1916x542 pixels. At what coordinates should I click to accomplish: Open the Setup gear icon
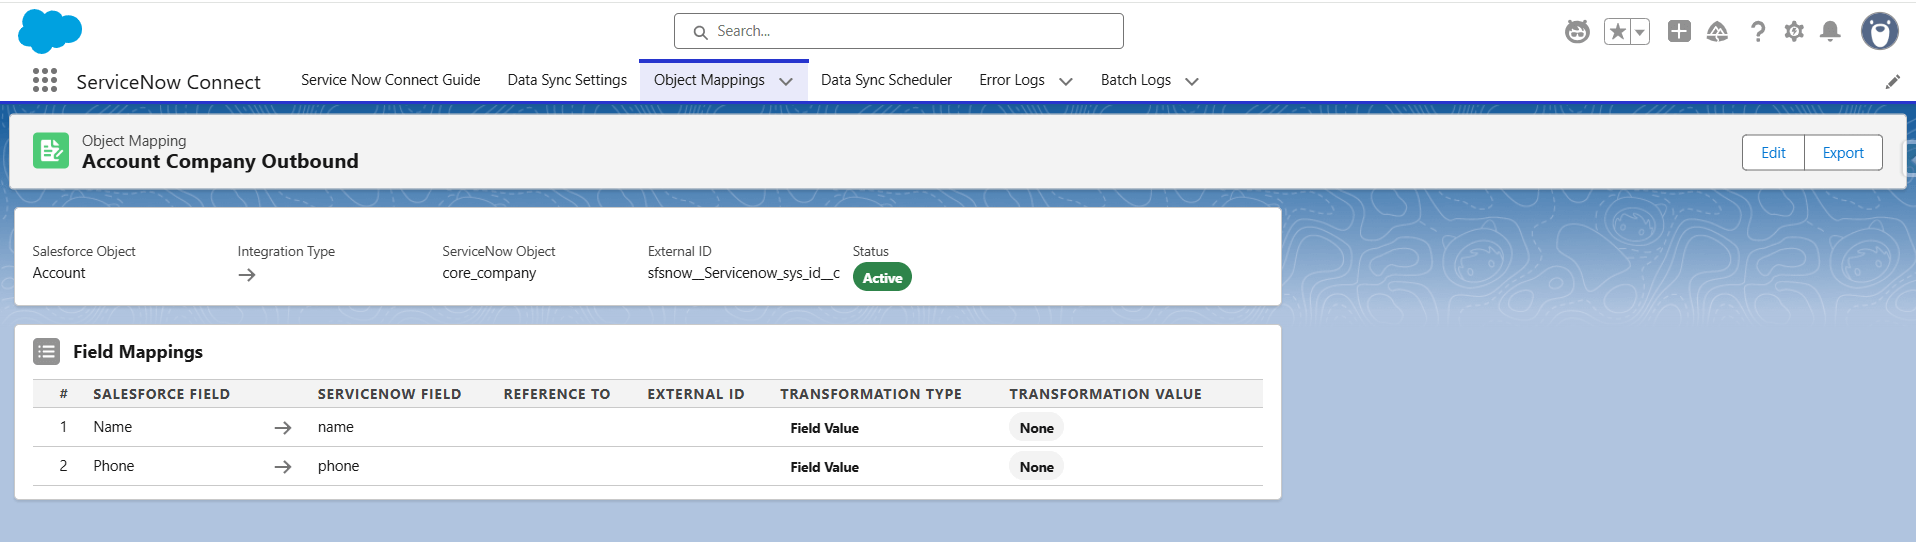tap(1794, 32)
